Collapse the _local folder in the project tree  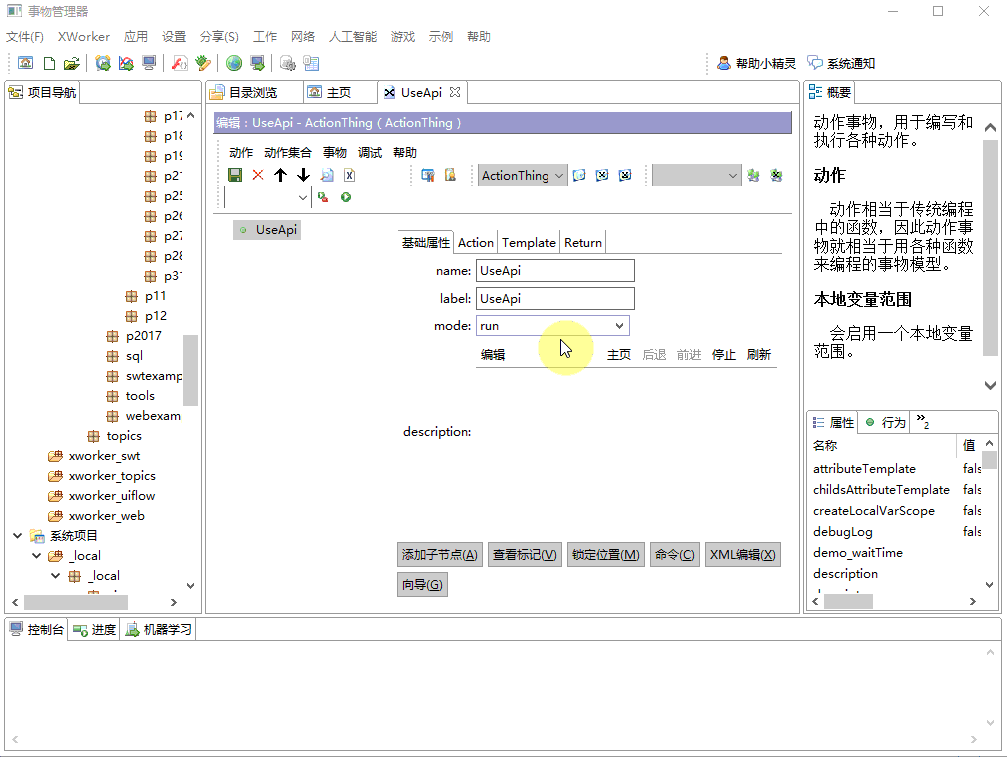[36, 556]
